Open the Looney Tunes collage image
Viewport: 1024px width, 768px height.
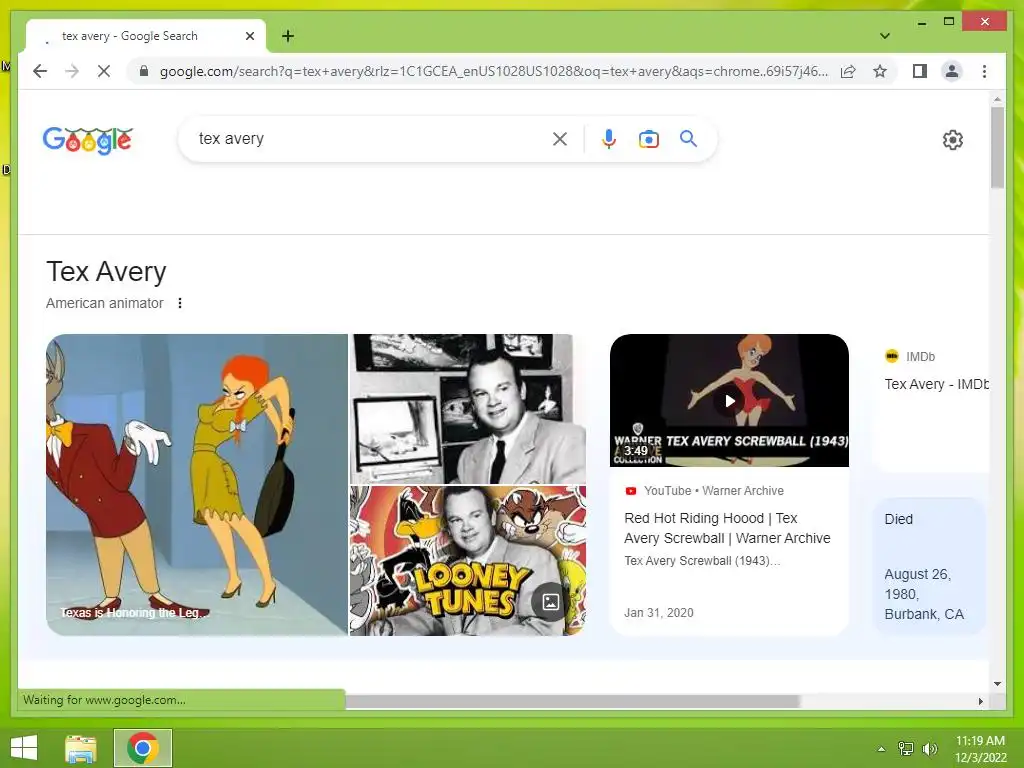point(468,561)
